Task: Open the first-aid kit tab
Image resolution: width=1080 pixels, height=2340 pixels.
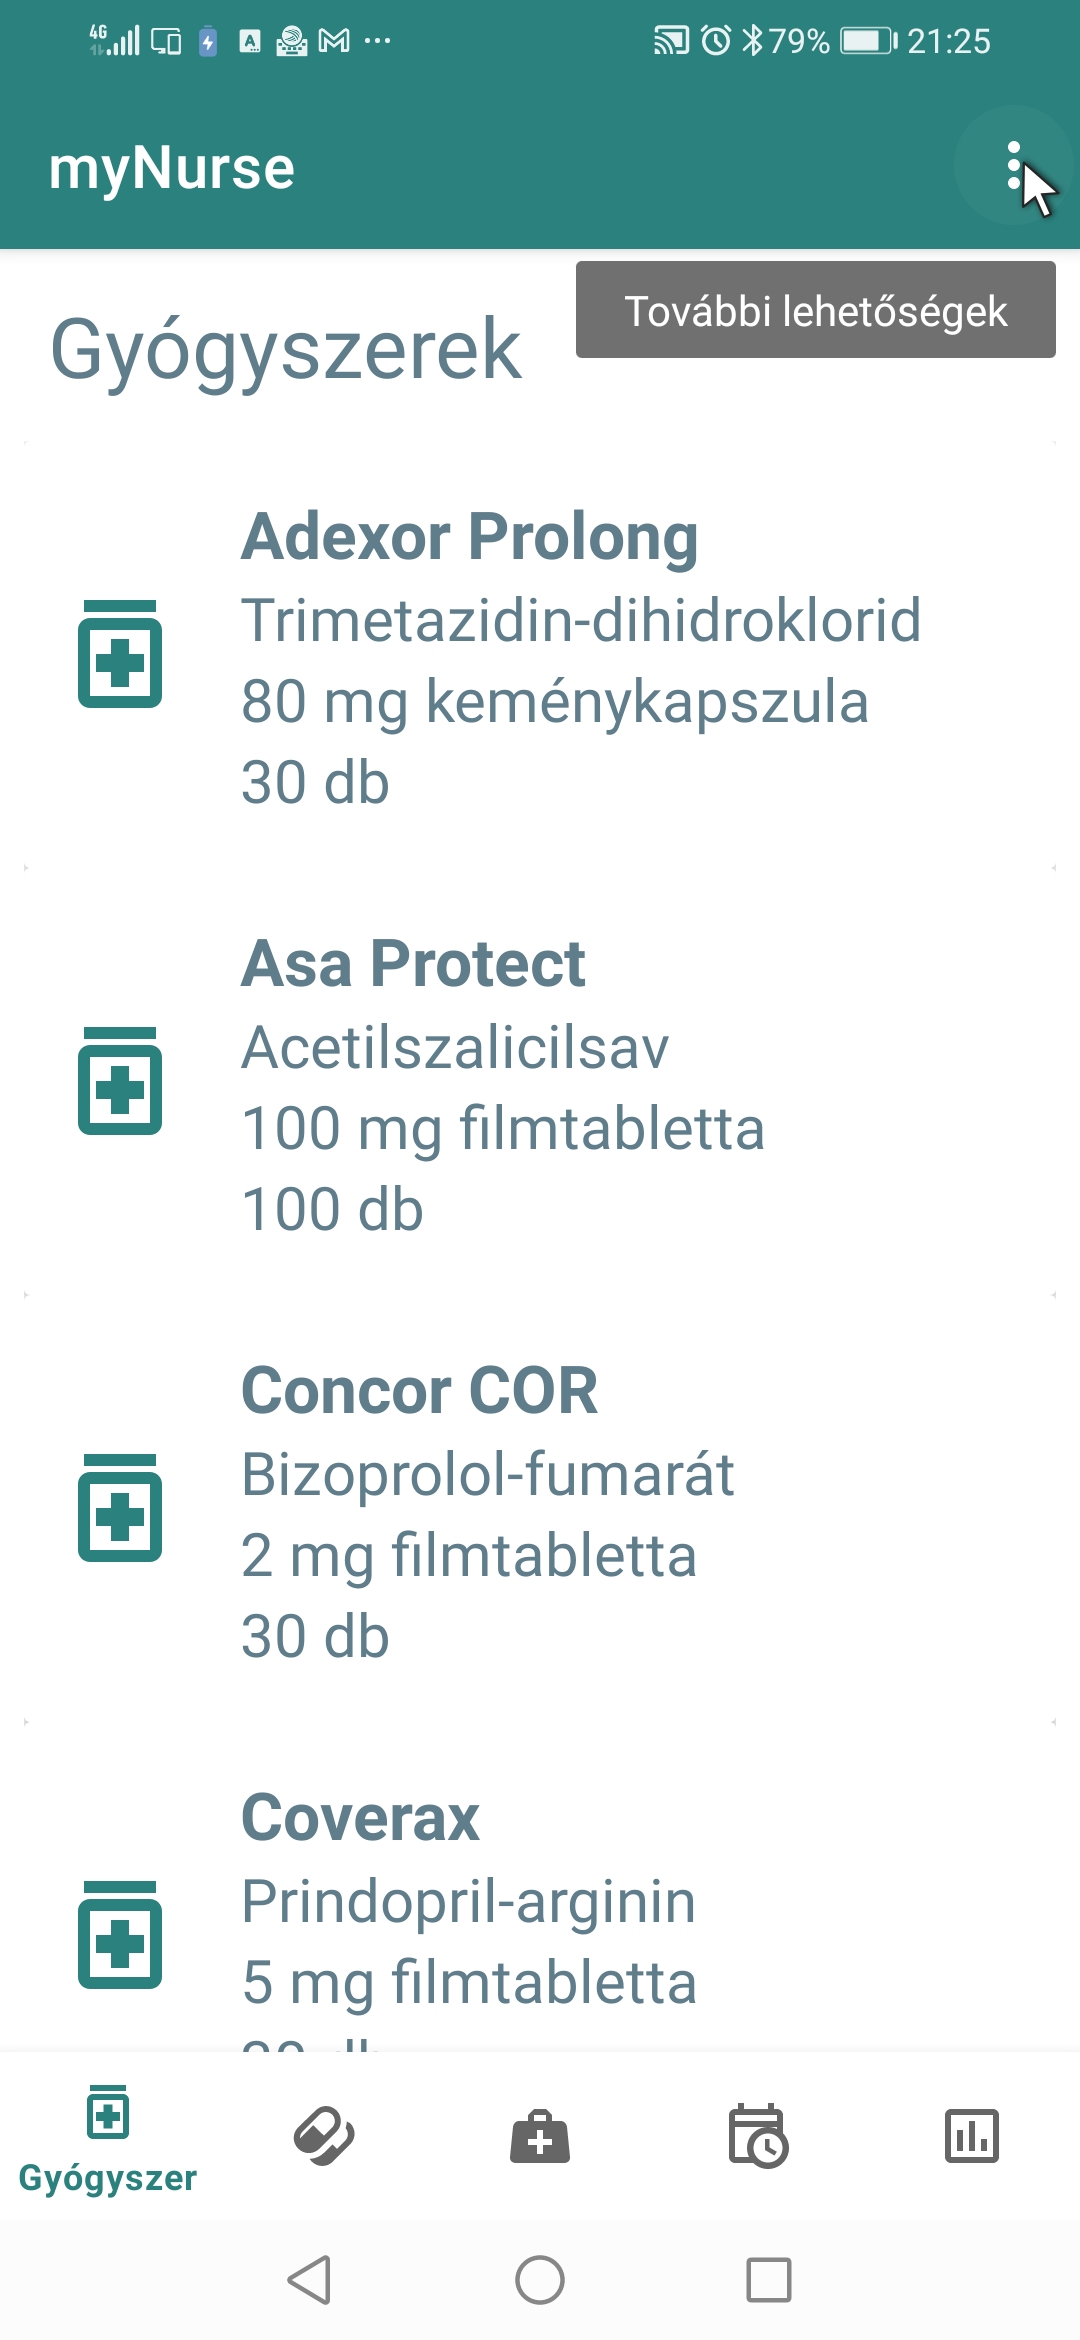Action: 540,2136
